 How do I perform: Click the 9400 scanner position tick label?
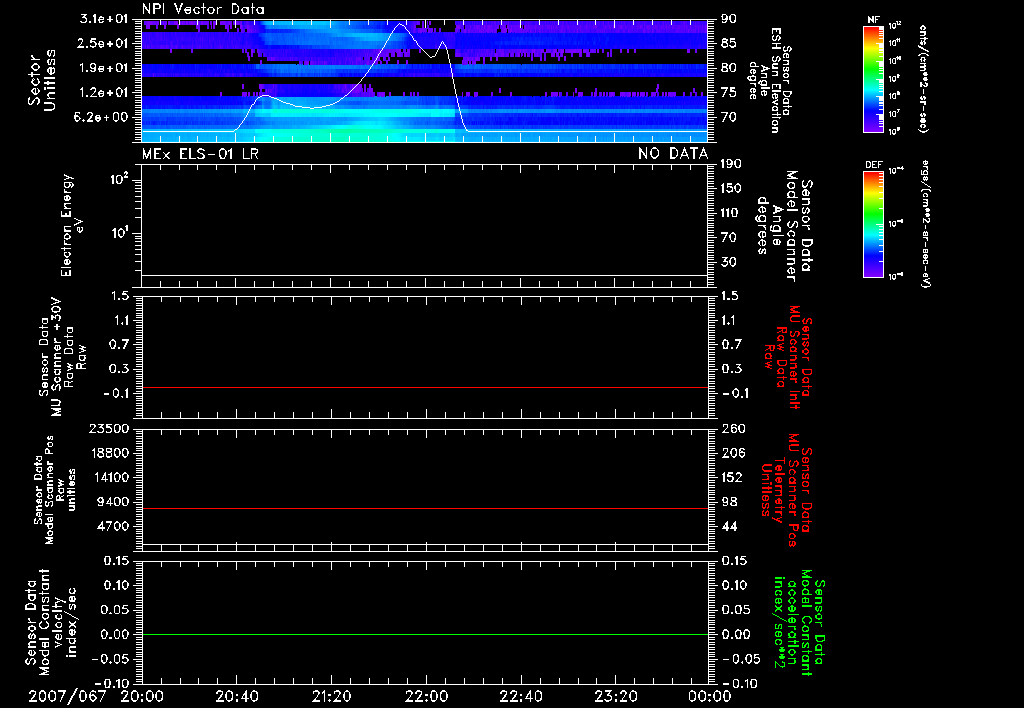tap(113, 502)
